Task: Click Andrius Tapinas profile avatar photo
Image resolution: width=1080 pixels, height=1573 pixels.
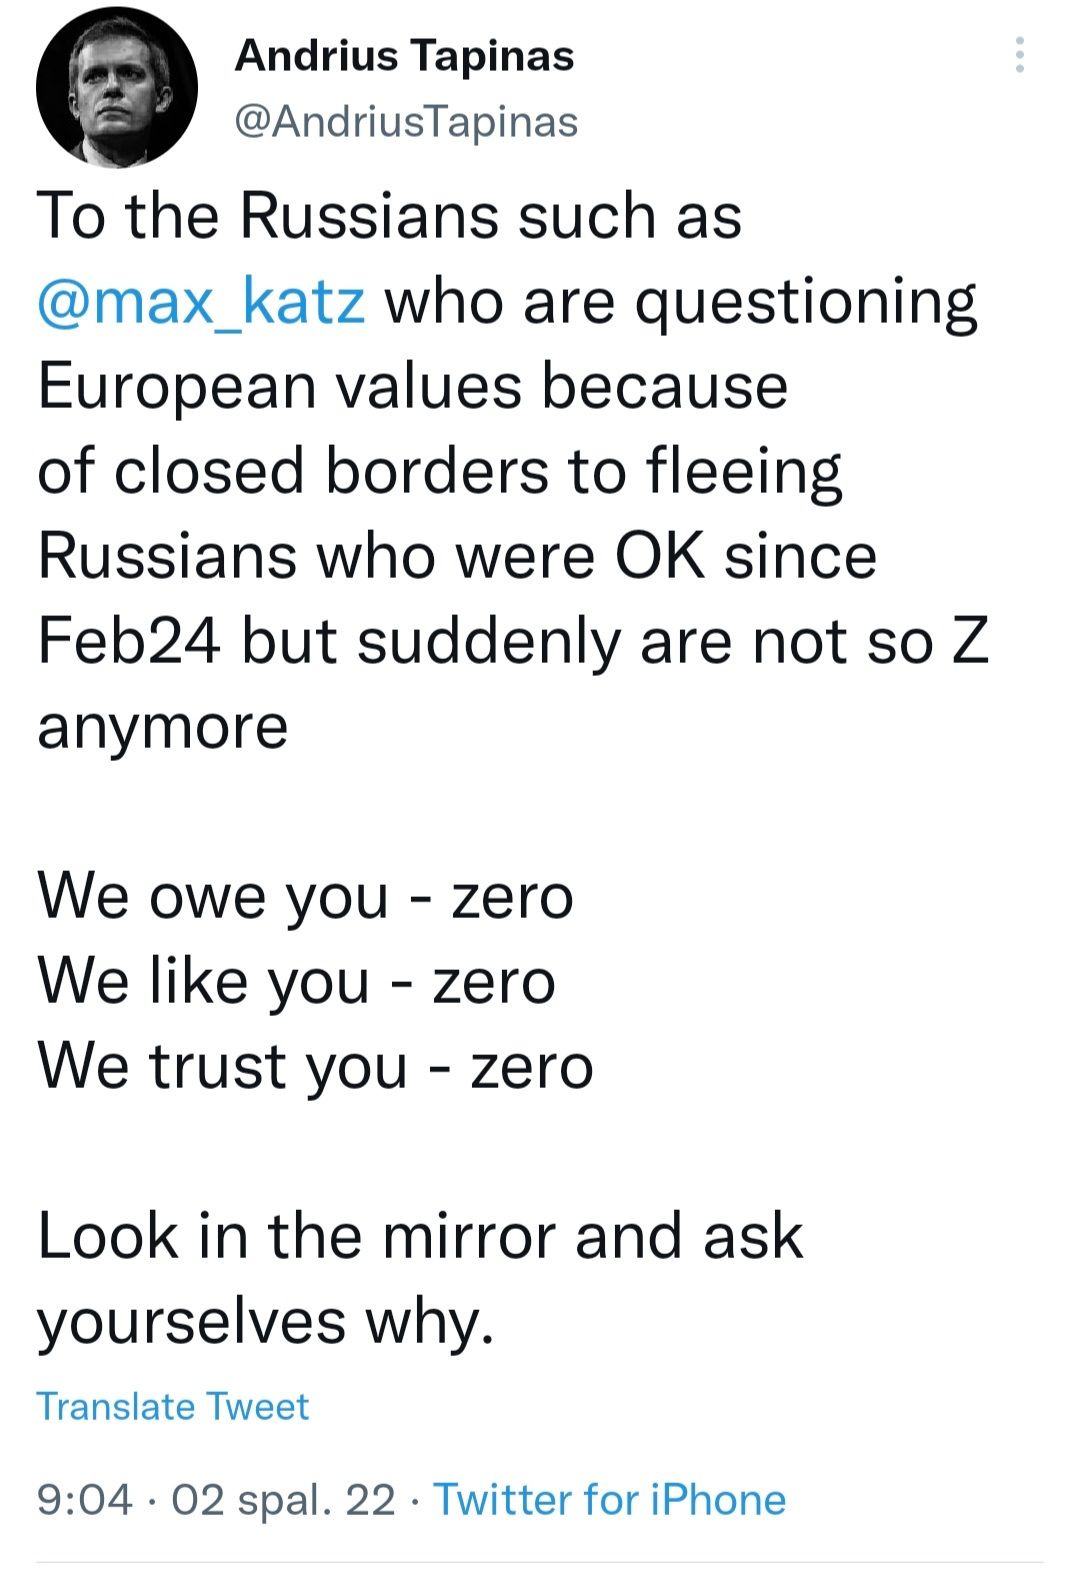Action: click(x=116, y=87)
